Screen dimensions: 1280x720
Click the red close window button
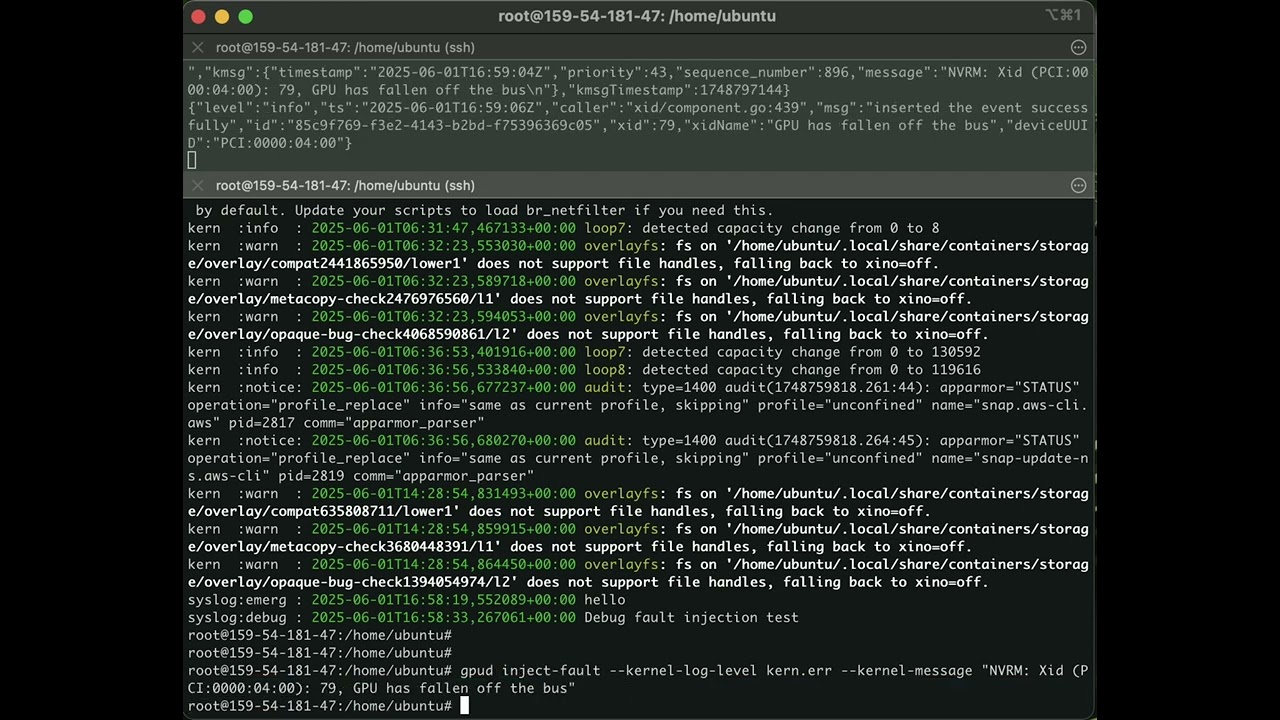click(x=198, y=16)
